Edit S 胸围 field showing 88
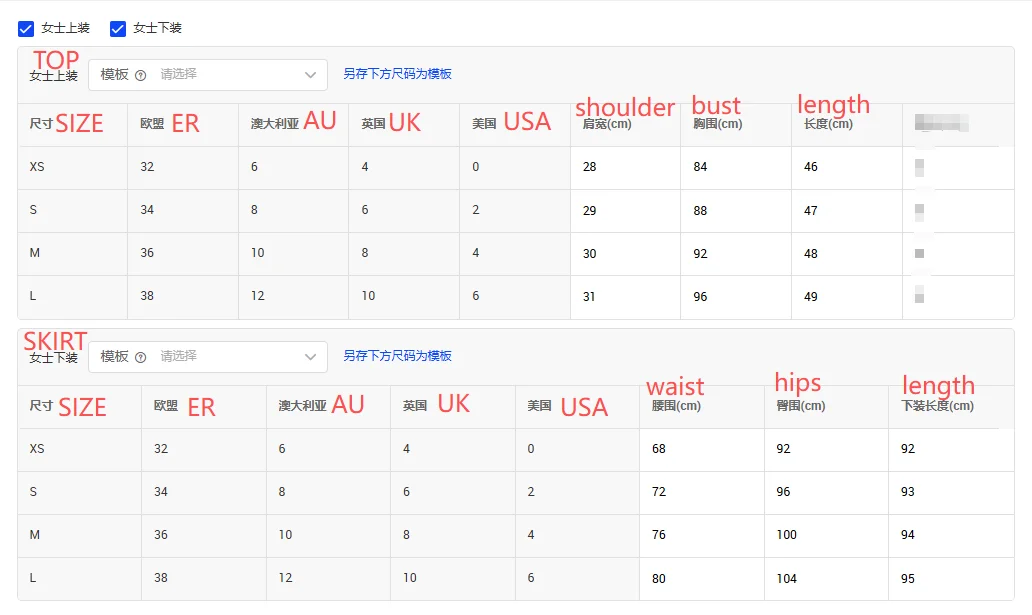Screen dimensions: 1032x615 [735, 211]
